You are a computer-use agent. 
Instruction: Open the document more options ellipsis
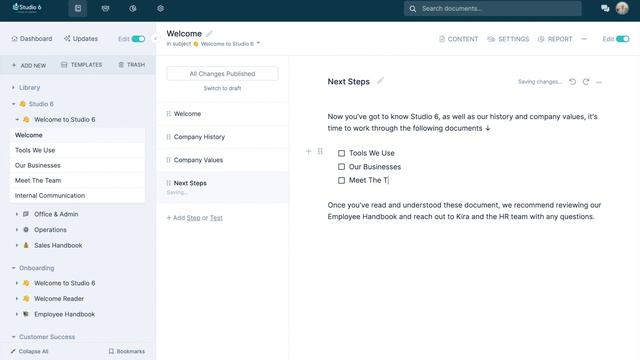pos(584,39)
